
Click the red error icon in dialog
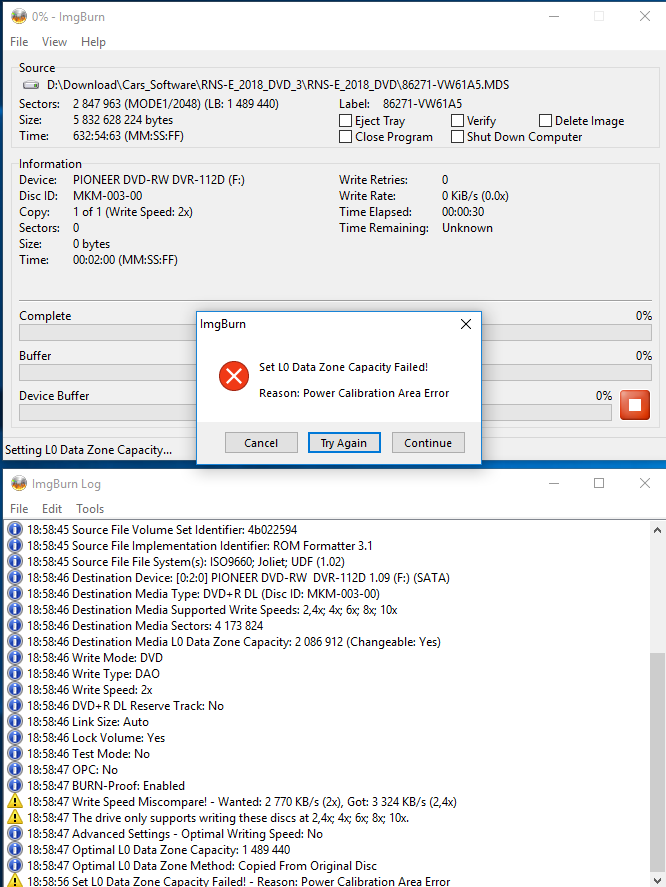coord(234,376)
